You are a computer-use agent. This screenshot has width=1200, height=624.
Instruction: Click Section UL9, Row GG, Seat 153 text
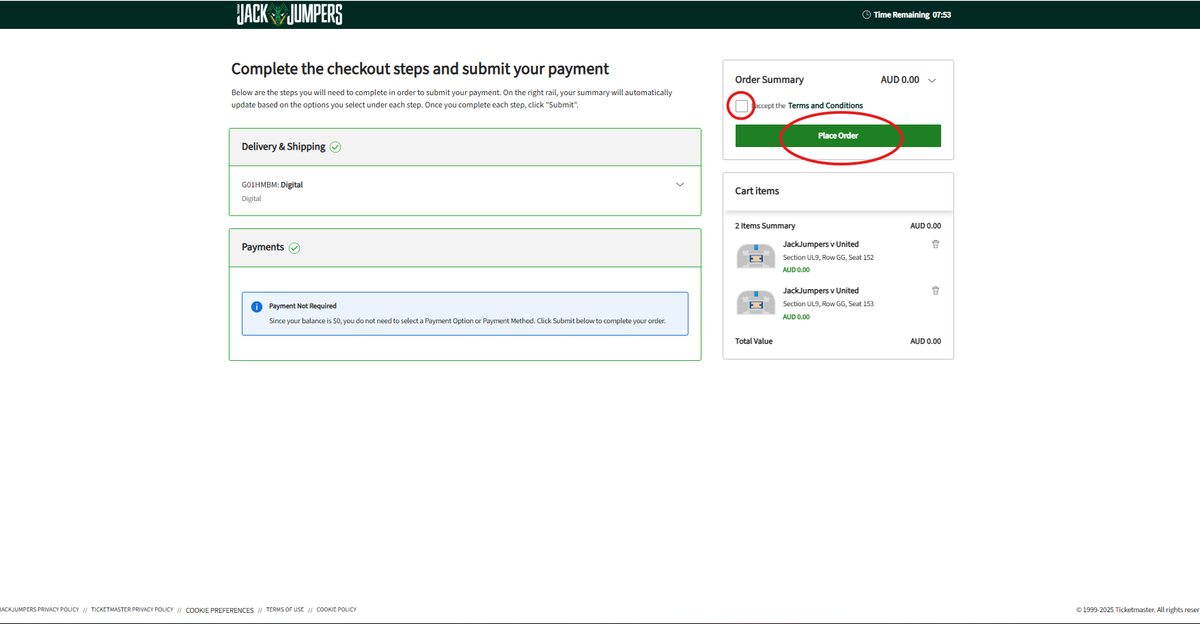828,303
